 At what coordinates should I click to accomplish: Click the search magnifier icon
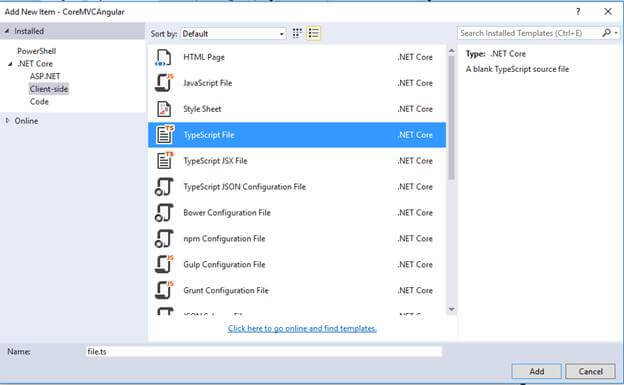pyautogui.click(x=606, y=33)
